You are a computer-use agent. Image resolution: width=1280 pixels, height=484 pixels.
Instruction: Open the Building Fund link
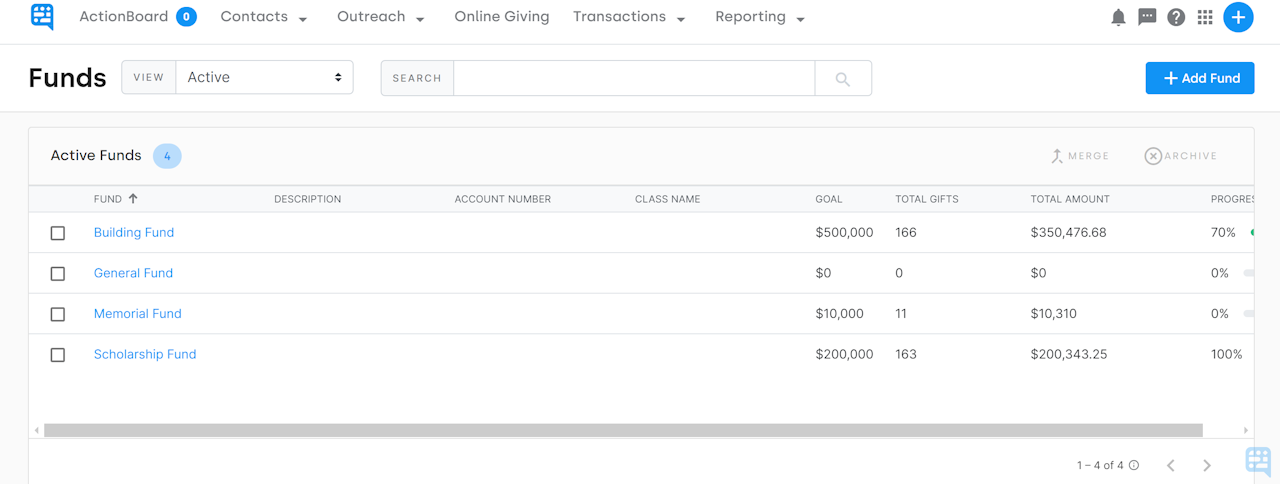(134, 233)
